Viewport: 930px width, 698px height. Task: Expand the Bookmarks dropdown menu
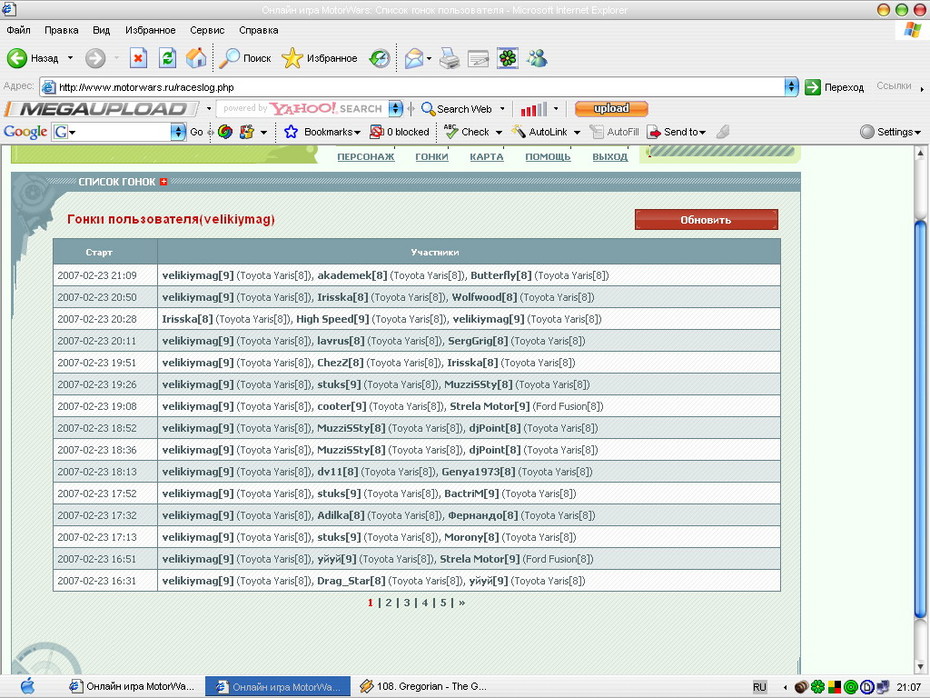click(358, 132)
